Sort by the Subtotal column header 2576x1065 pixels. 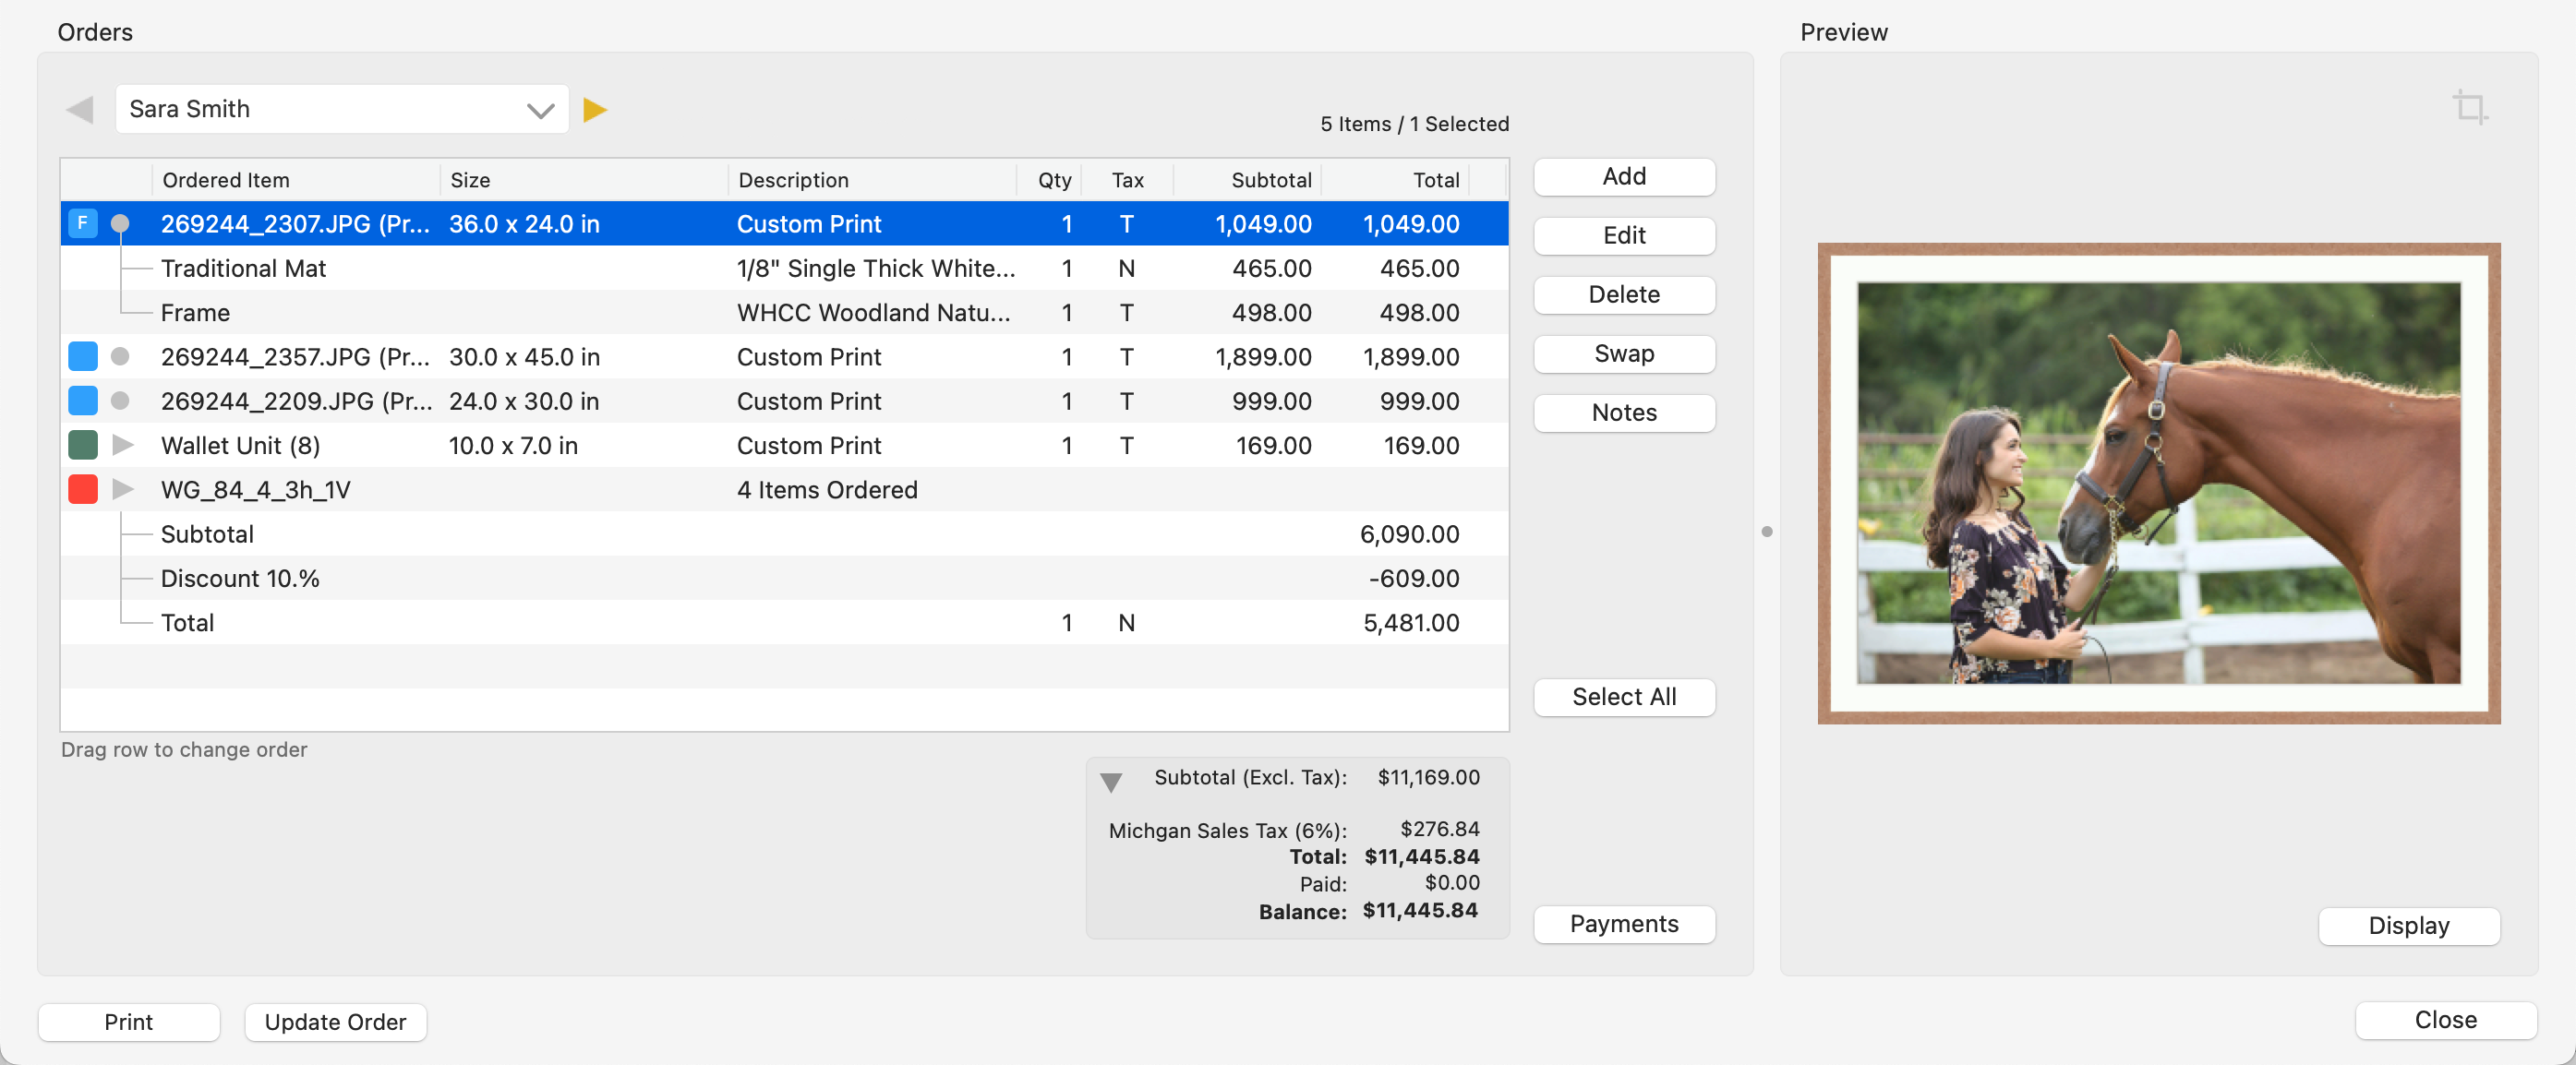pyautogui.click(x=1270, y=180)
